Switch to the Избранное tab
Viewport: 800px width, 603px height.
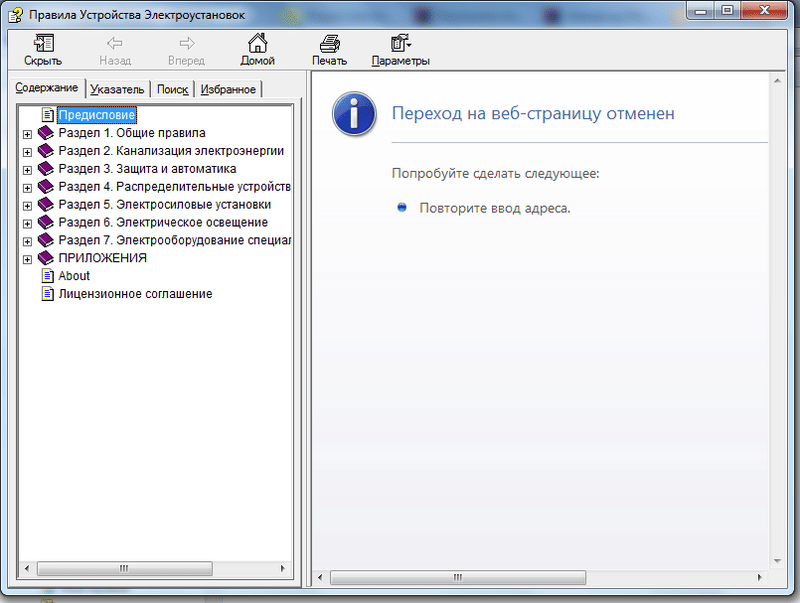[x=228, y=89]
